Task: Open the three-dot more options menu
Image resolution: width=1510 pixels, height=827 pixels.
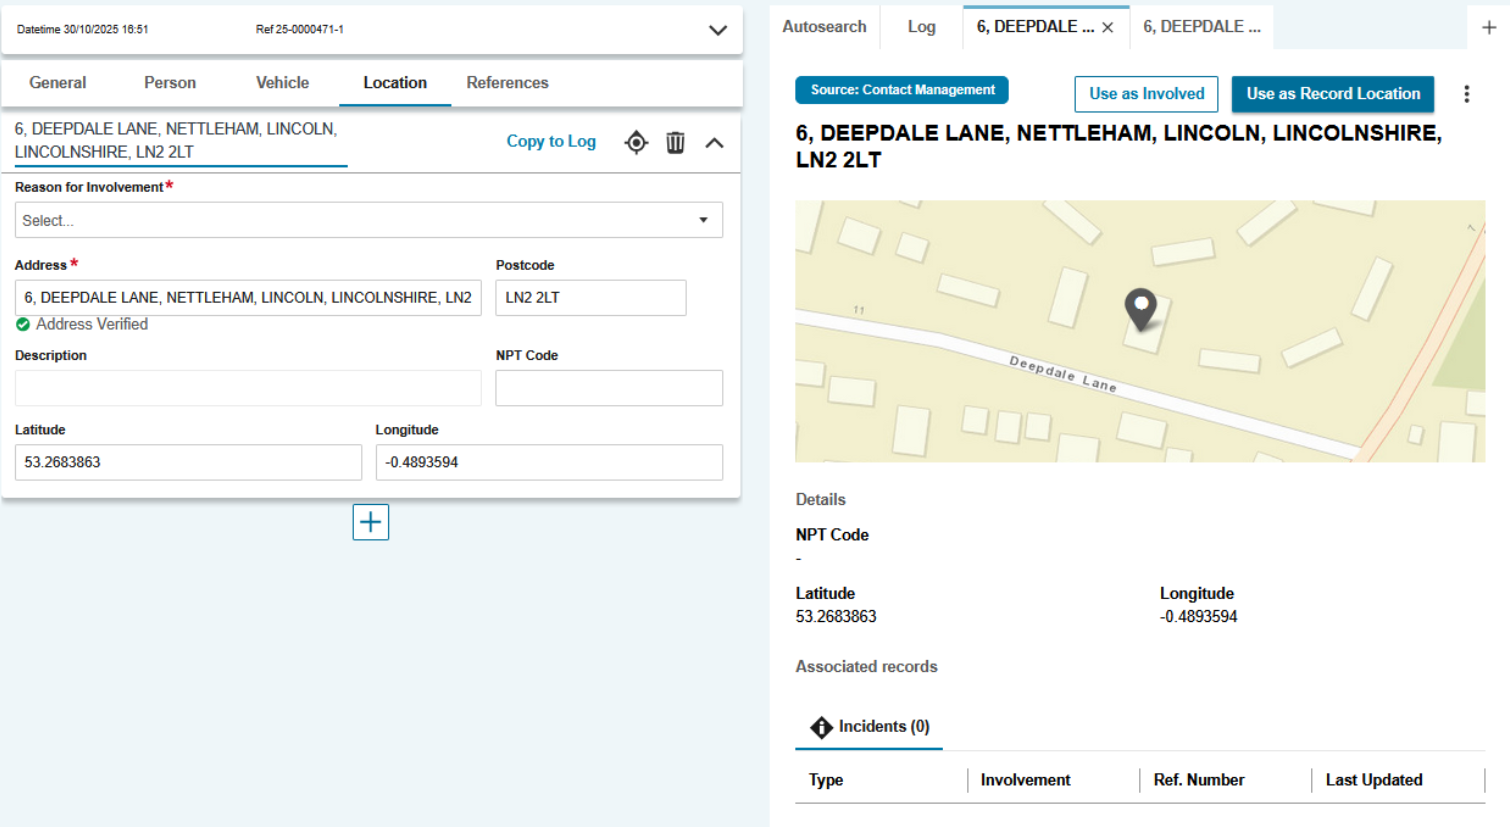Action: click(x=1466, y=94)
